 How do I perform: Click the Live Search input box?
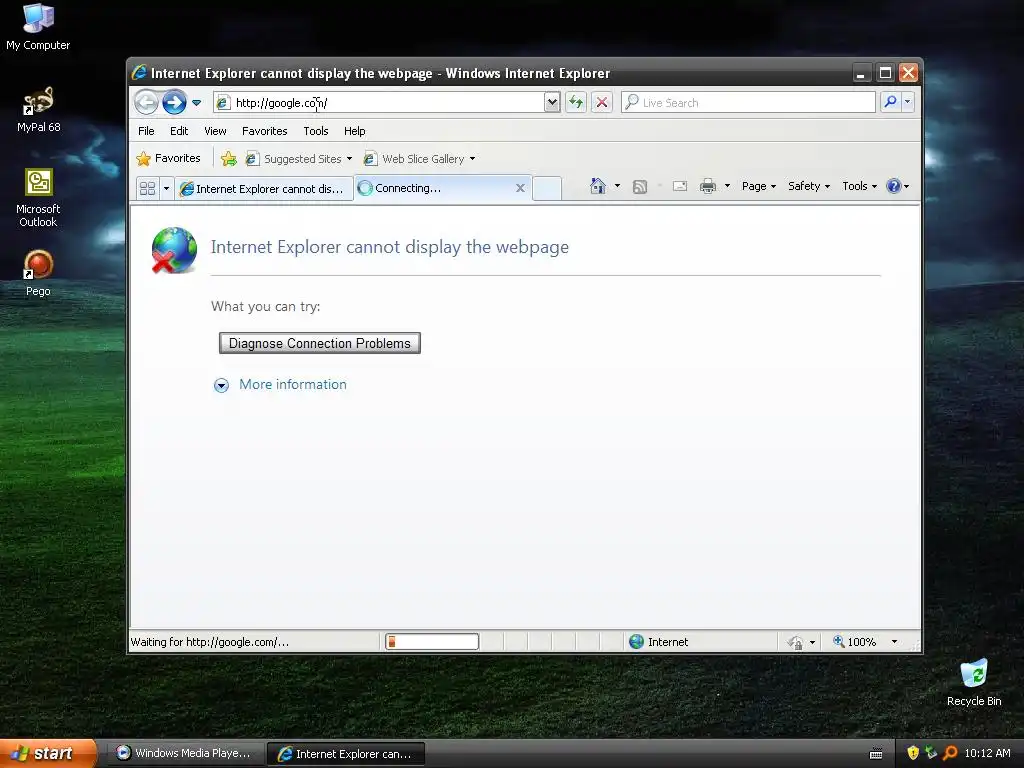pyautogui.click(x=748, y=103)
